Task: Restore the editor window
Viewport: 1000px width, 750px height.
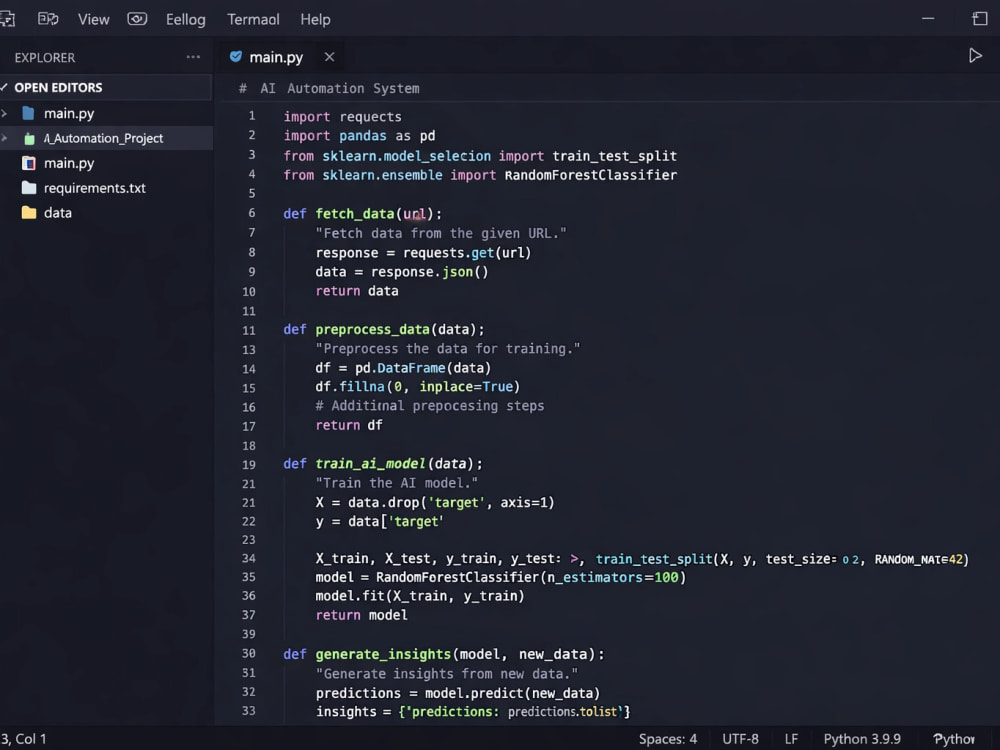Action: [x=980, y=18]
